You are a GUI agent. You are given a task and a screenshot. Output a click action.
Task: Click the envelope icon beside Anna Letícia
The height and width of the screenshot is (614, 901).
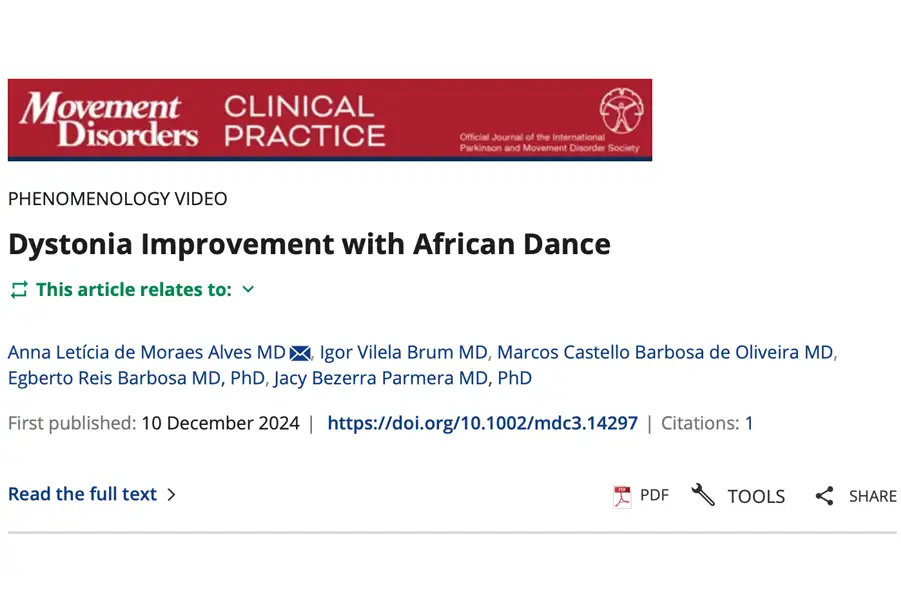pos(300,353)
